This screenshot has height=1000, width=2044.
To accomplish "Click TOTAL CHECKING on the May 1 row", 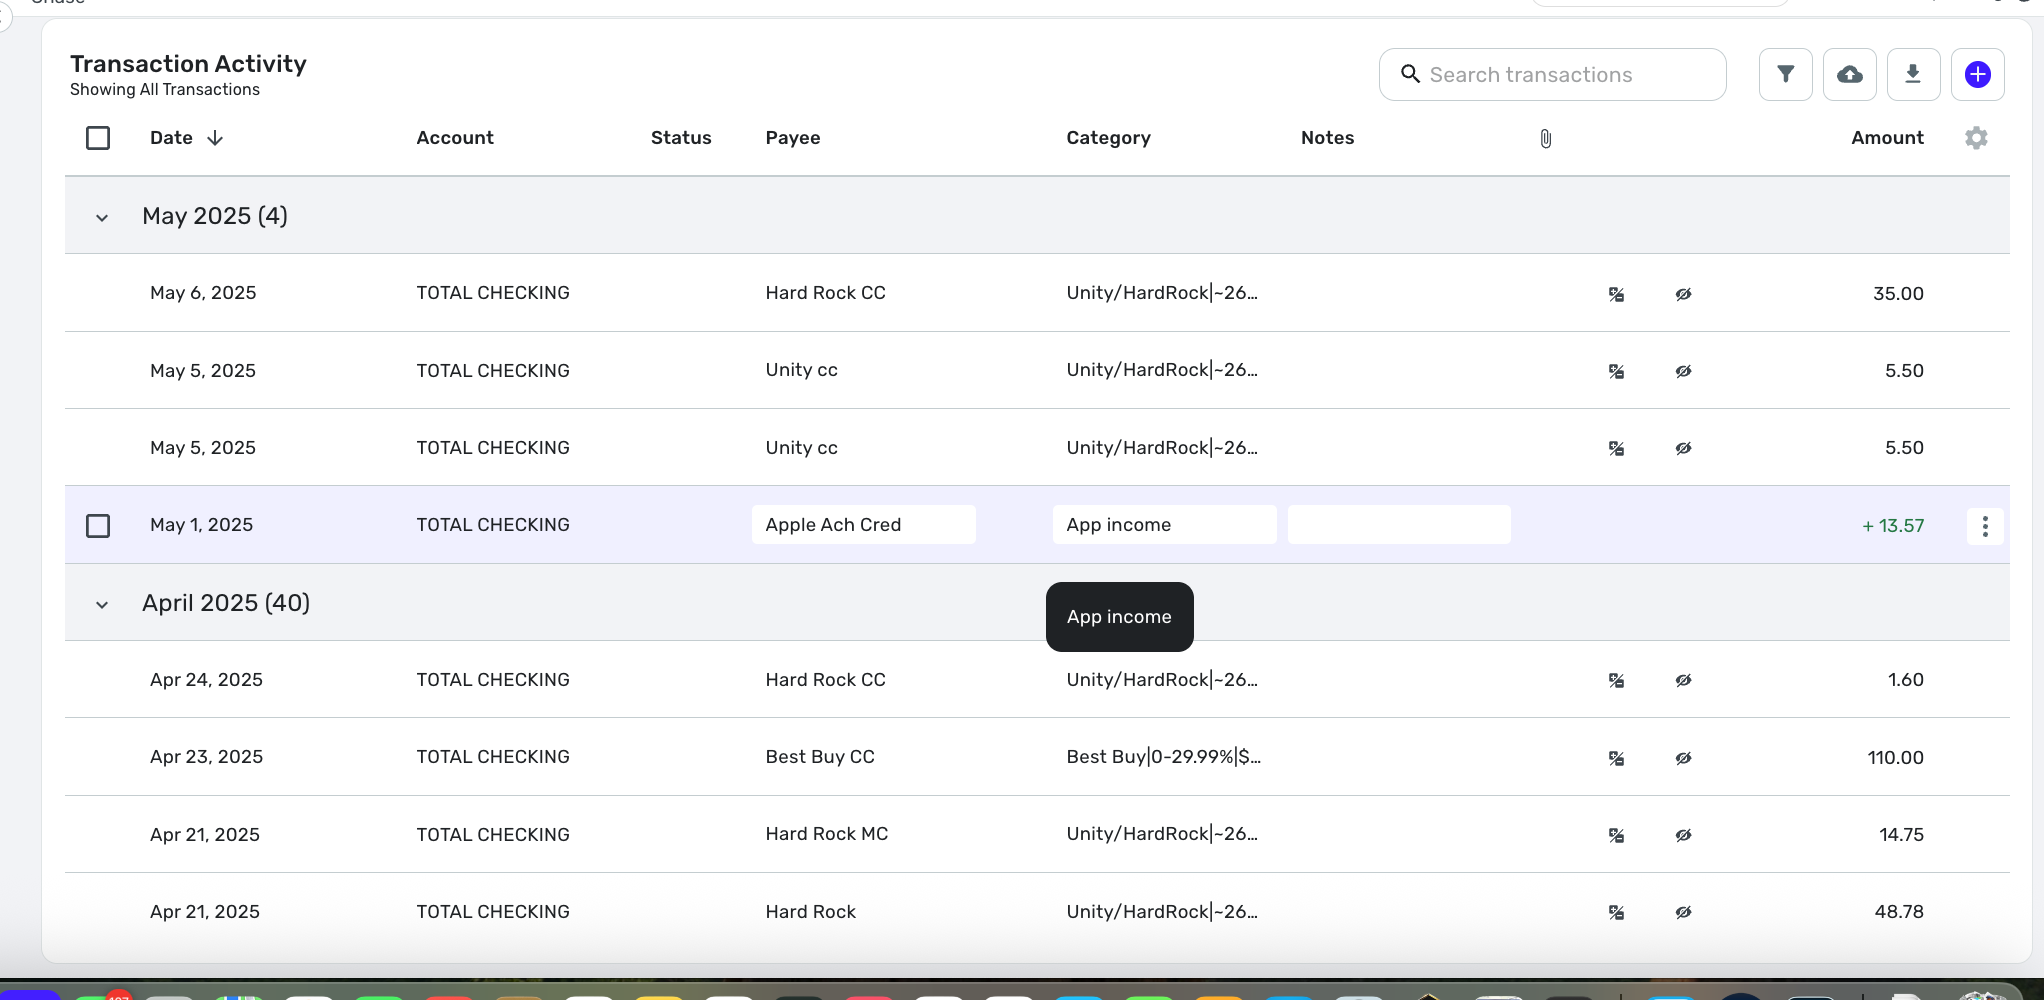I will pyautogui.click(x=493, y=525).
